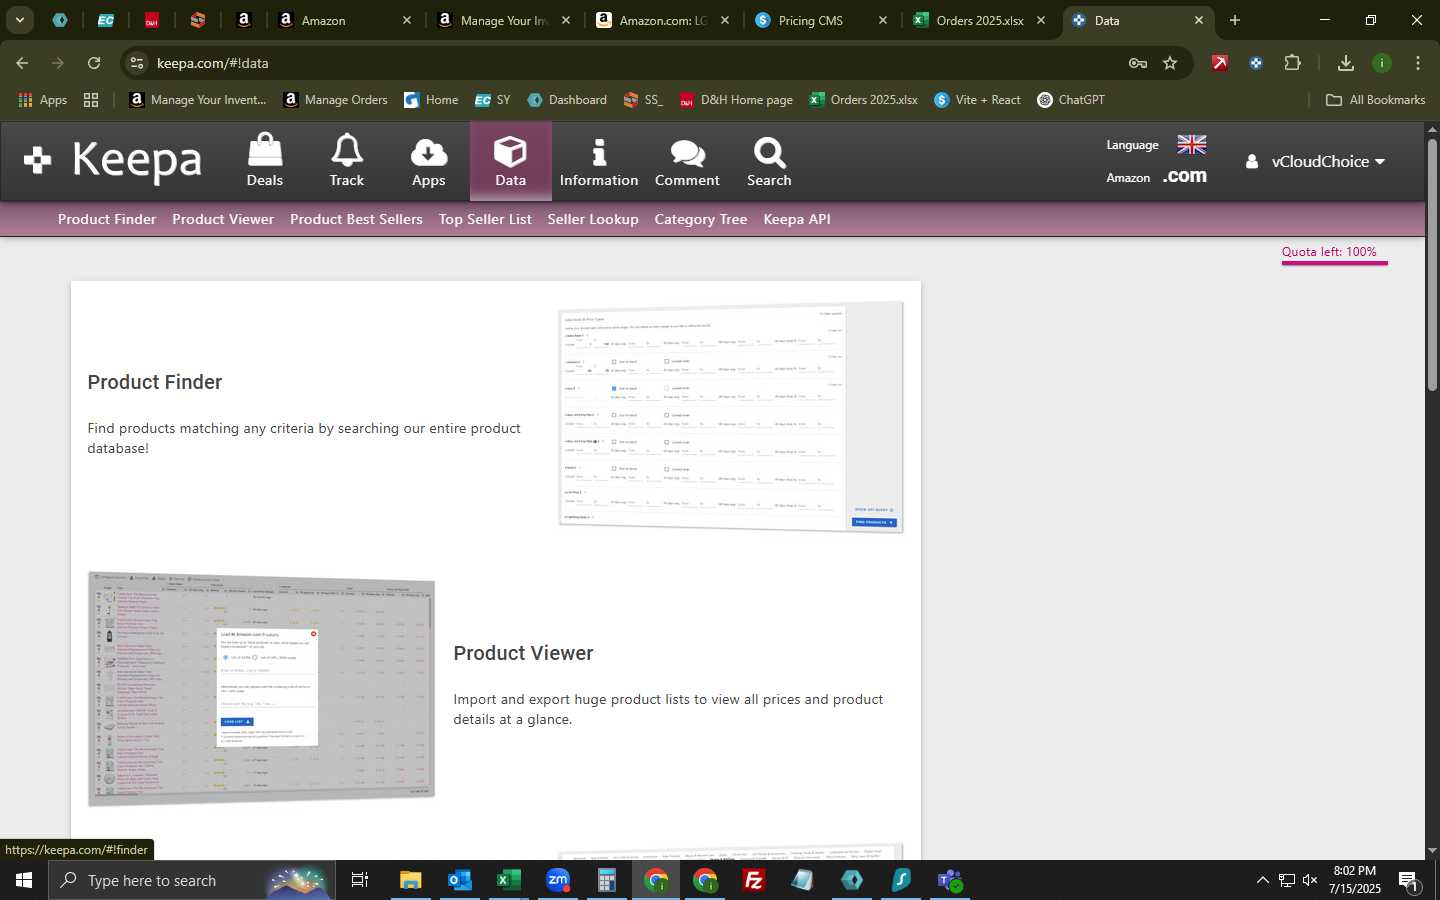Open the ChatGPT bookmark
The height and width of the screenshot is (900, 1440).
tap(1071, 100)
